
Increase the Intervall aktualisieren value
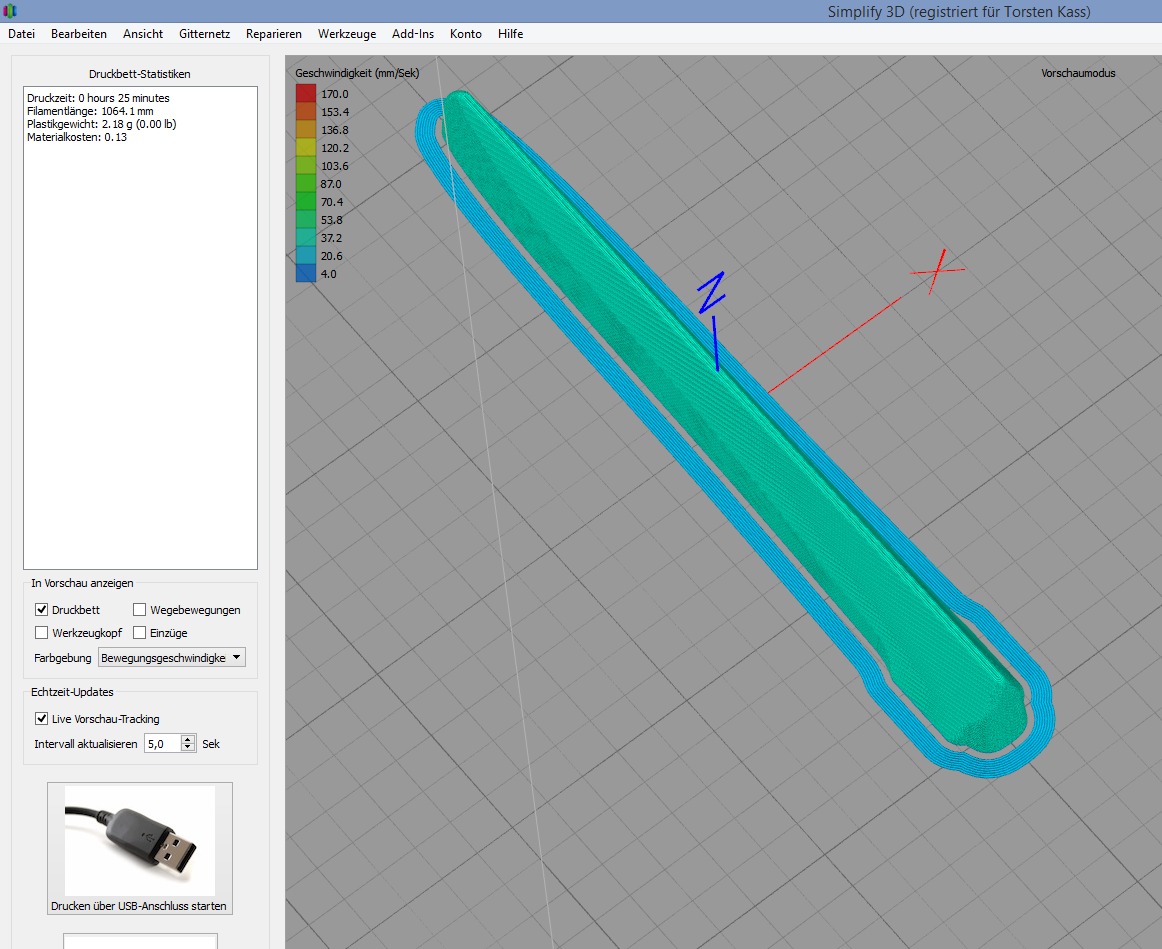click(188, 739)
